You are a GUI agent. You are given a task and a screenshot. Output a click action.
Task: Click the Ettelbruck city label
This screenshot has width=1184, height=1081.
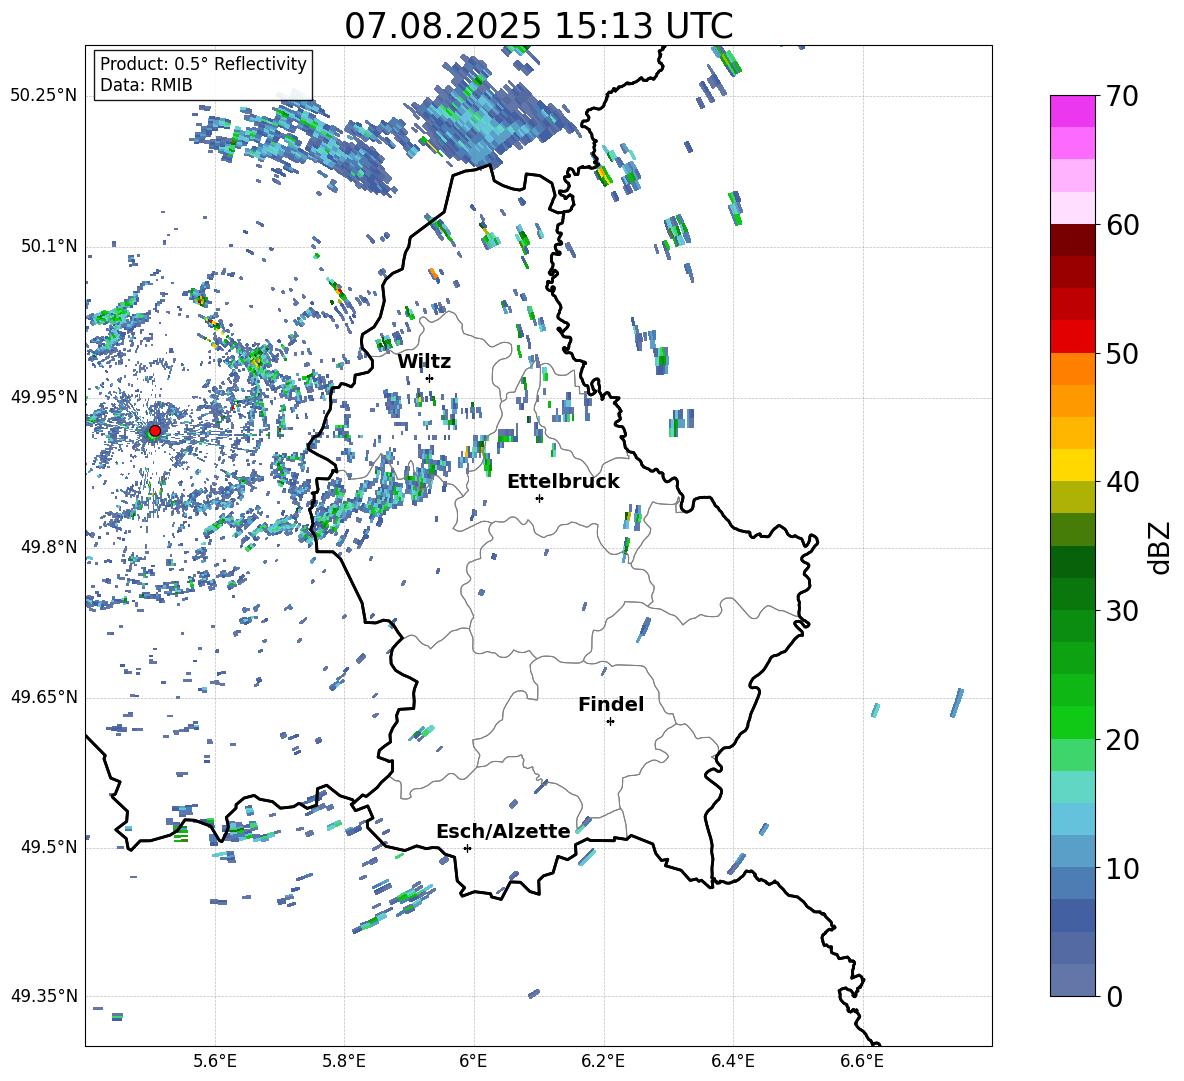pos(563,482)
